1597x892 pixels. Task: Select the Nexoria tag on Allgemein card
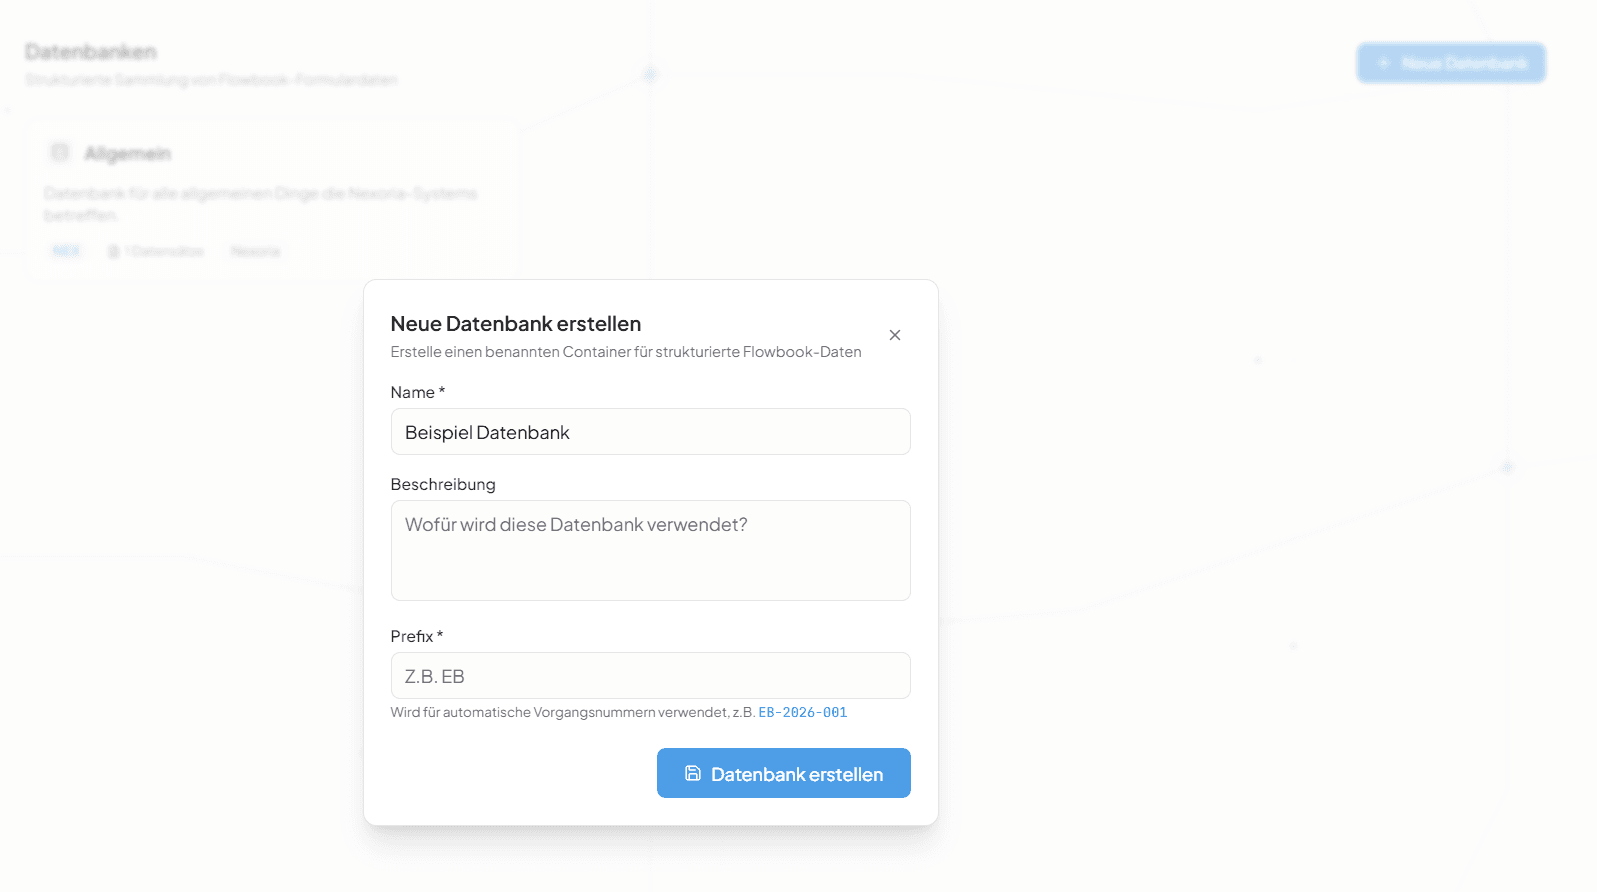[x=255, y=251]
